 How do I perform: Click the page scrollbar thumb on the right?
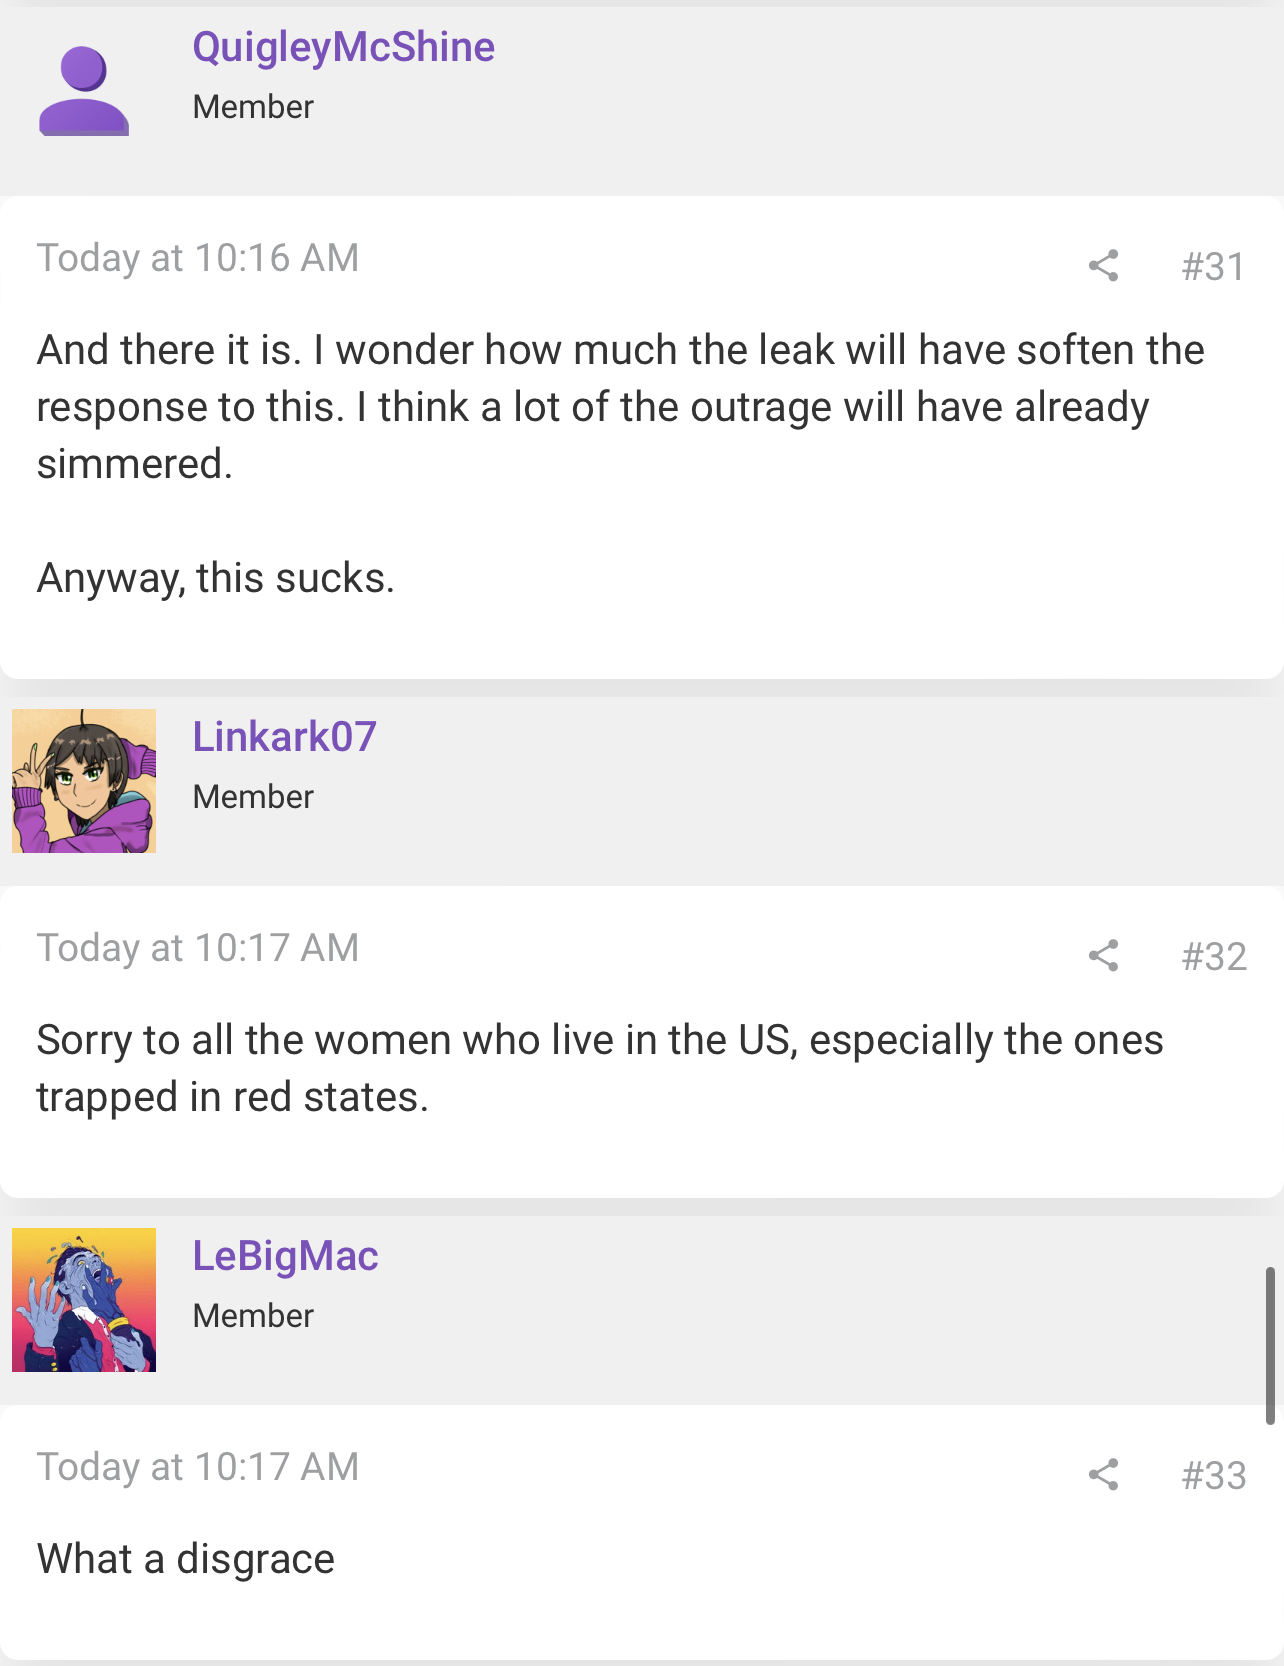click(1270, 1345)
